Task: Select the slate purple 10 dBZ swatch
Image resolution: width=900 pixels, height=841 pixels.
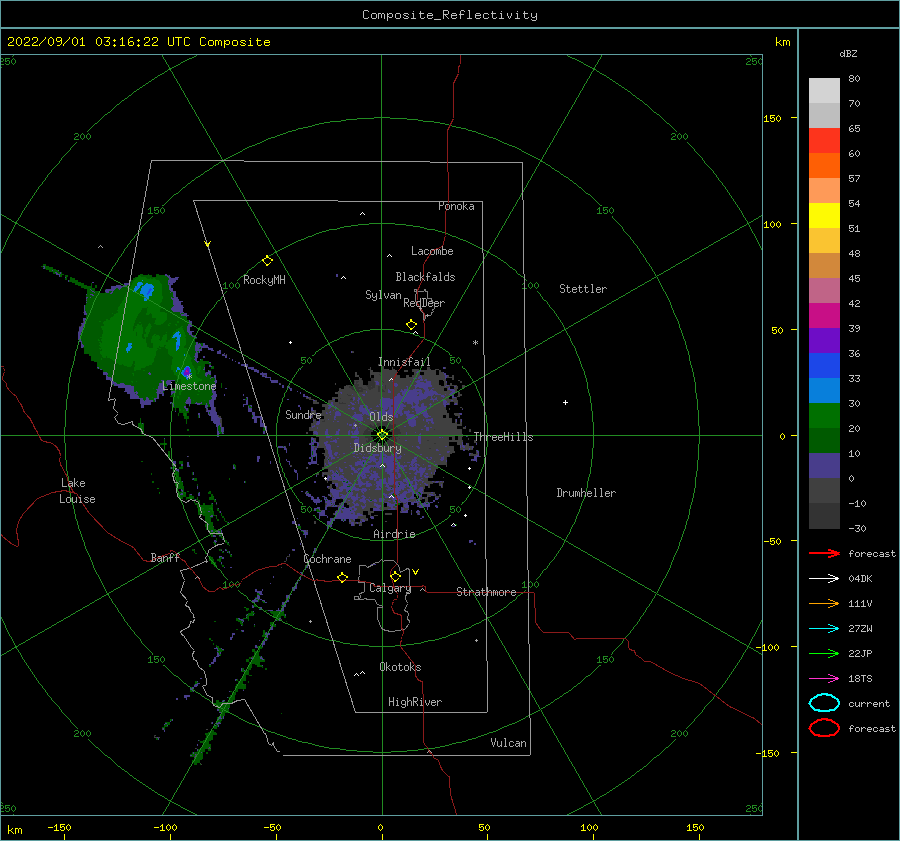Action: tap(824, 465)
